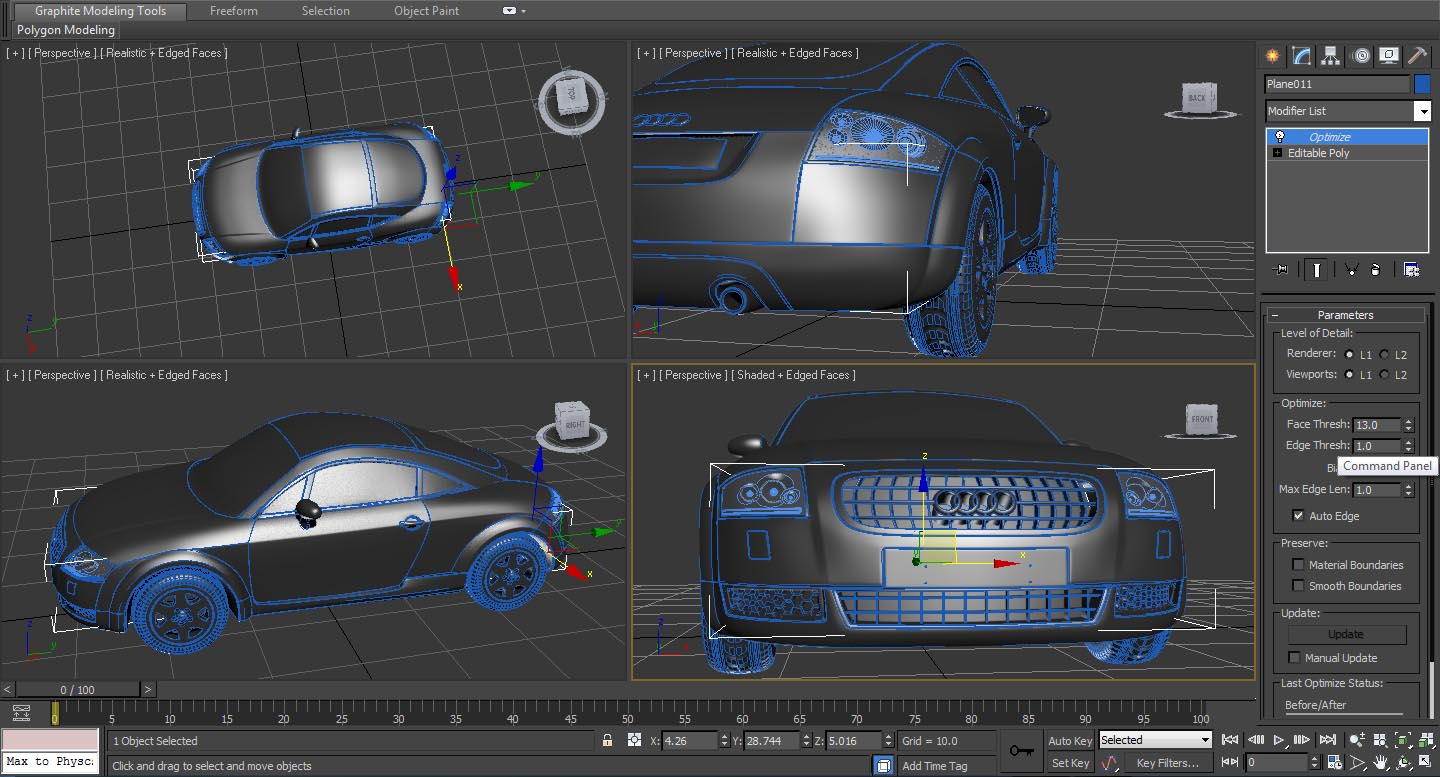Screen dimensions: 1440x777
Task: Select Viewports L1 radio button
Action: pyautogui.click(x=1350, y=374)
